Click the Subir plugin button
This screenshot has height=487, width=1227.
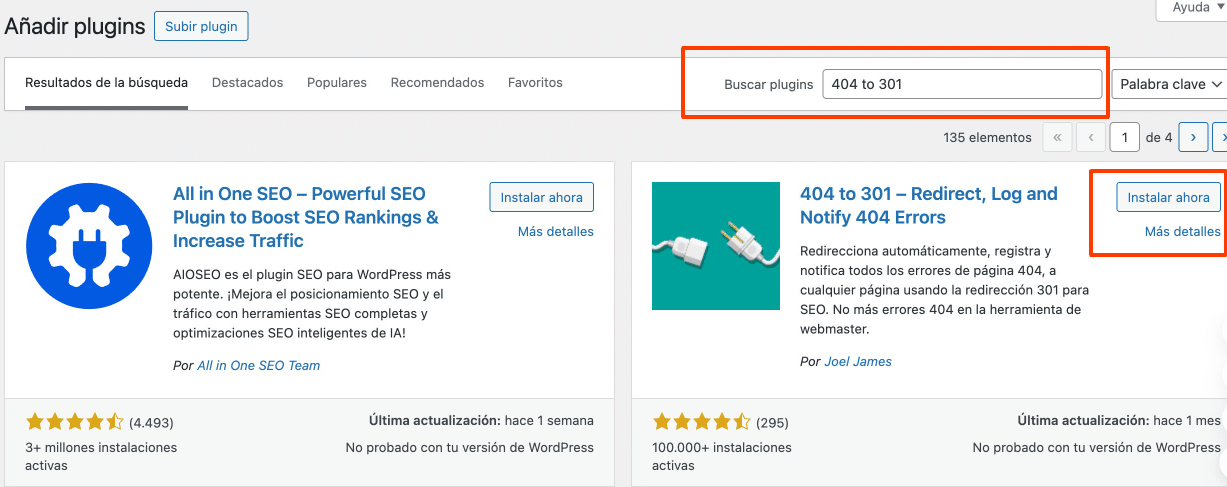pyautogui.click(x=201, y=26)
